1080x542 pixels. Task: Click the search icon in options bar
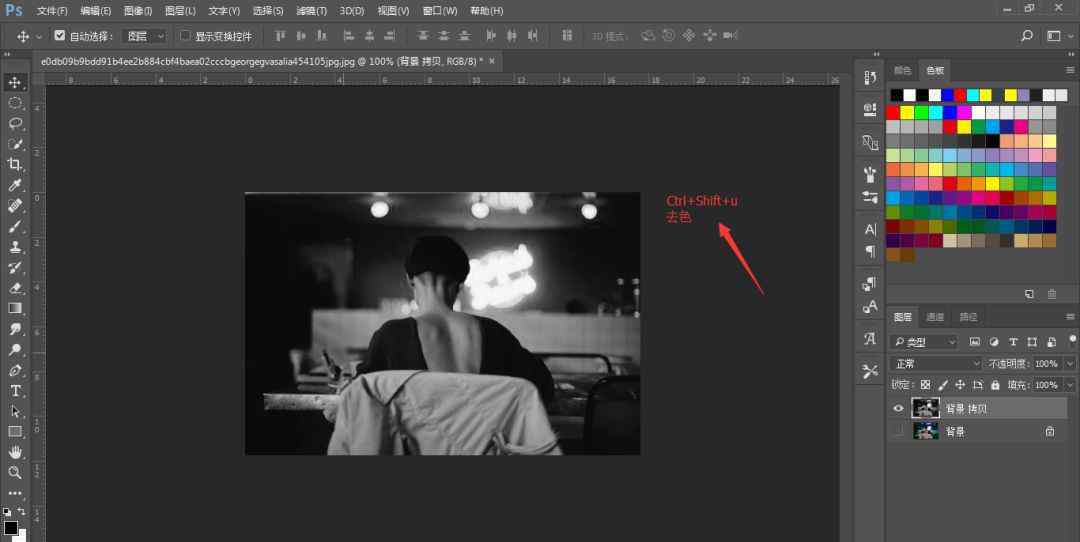tap(1026, 36)
